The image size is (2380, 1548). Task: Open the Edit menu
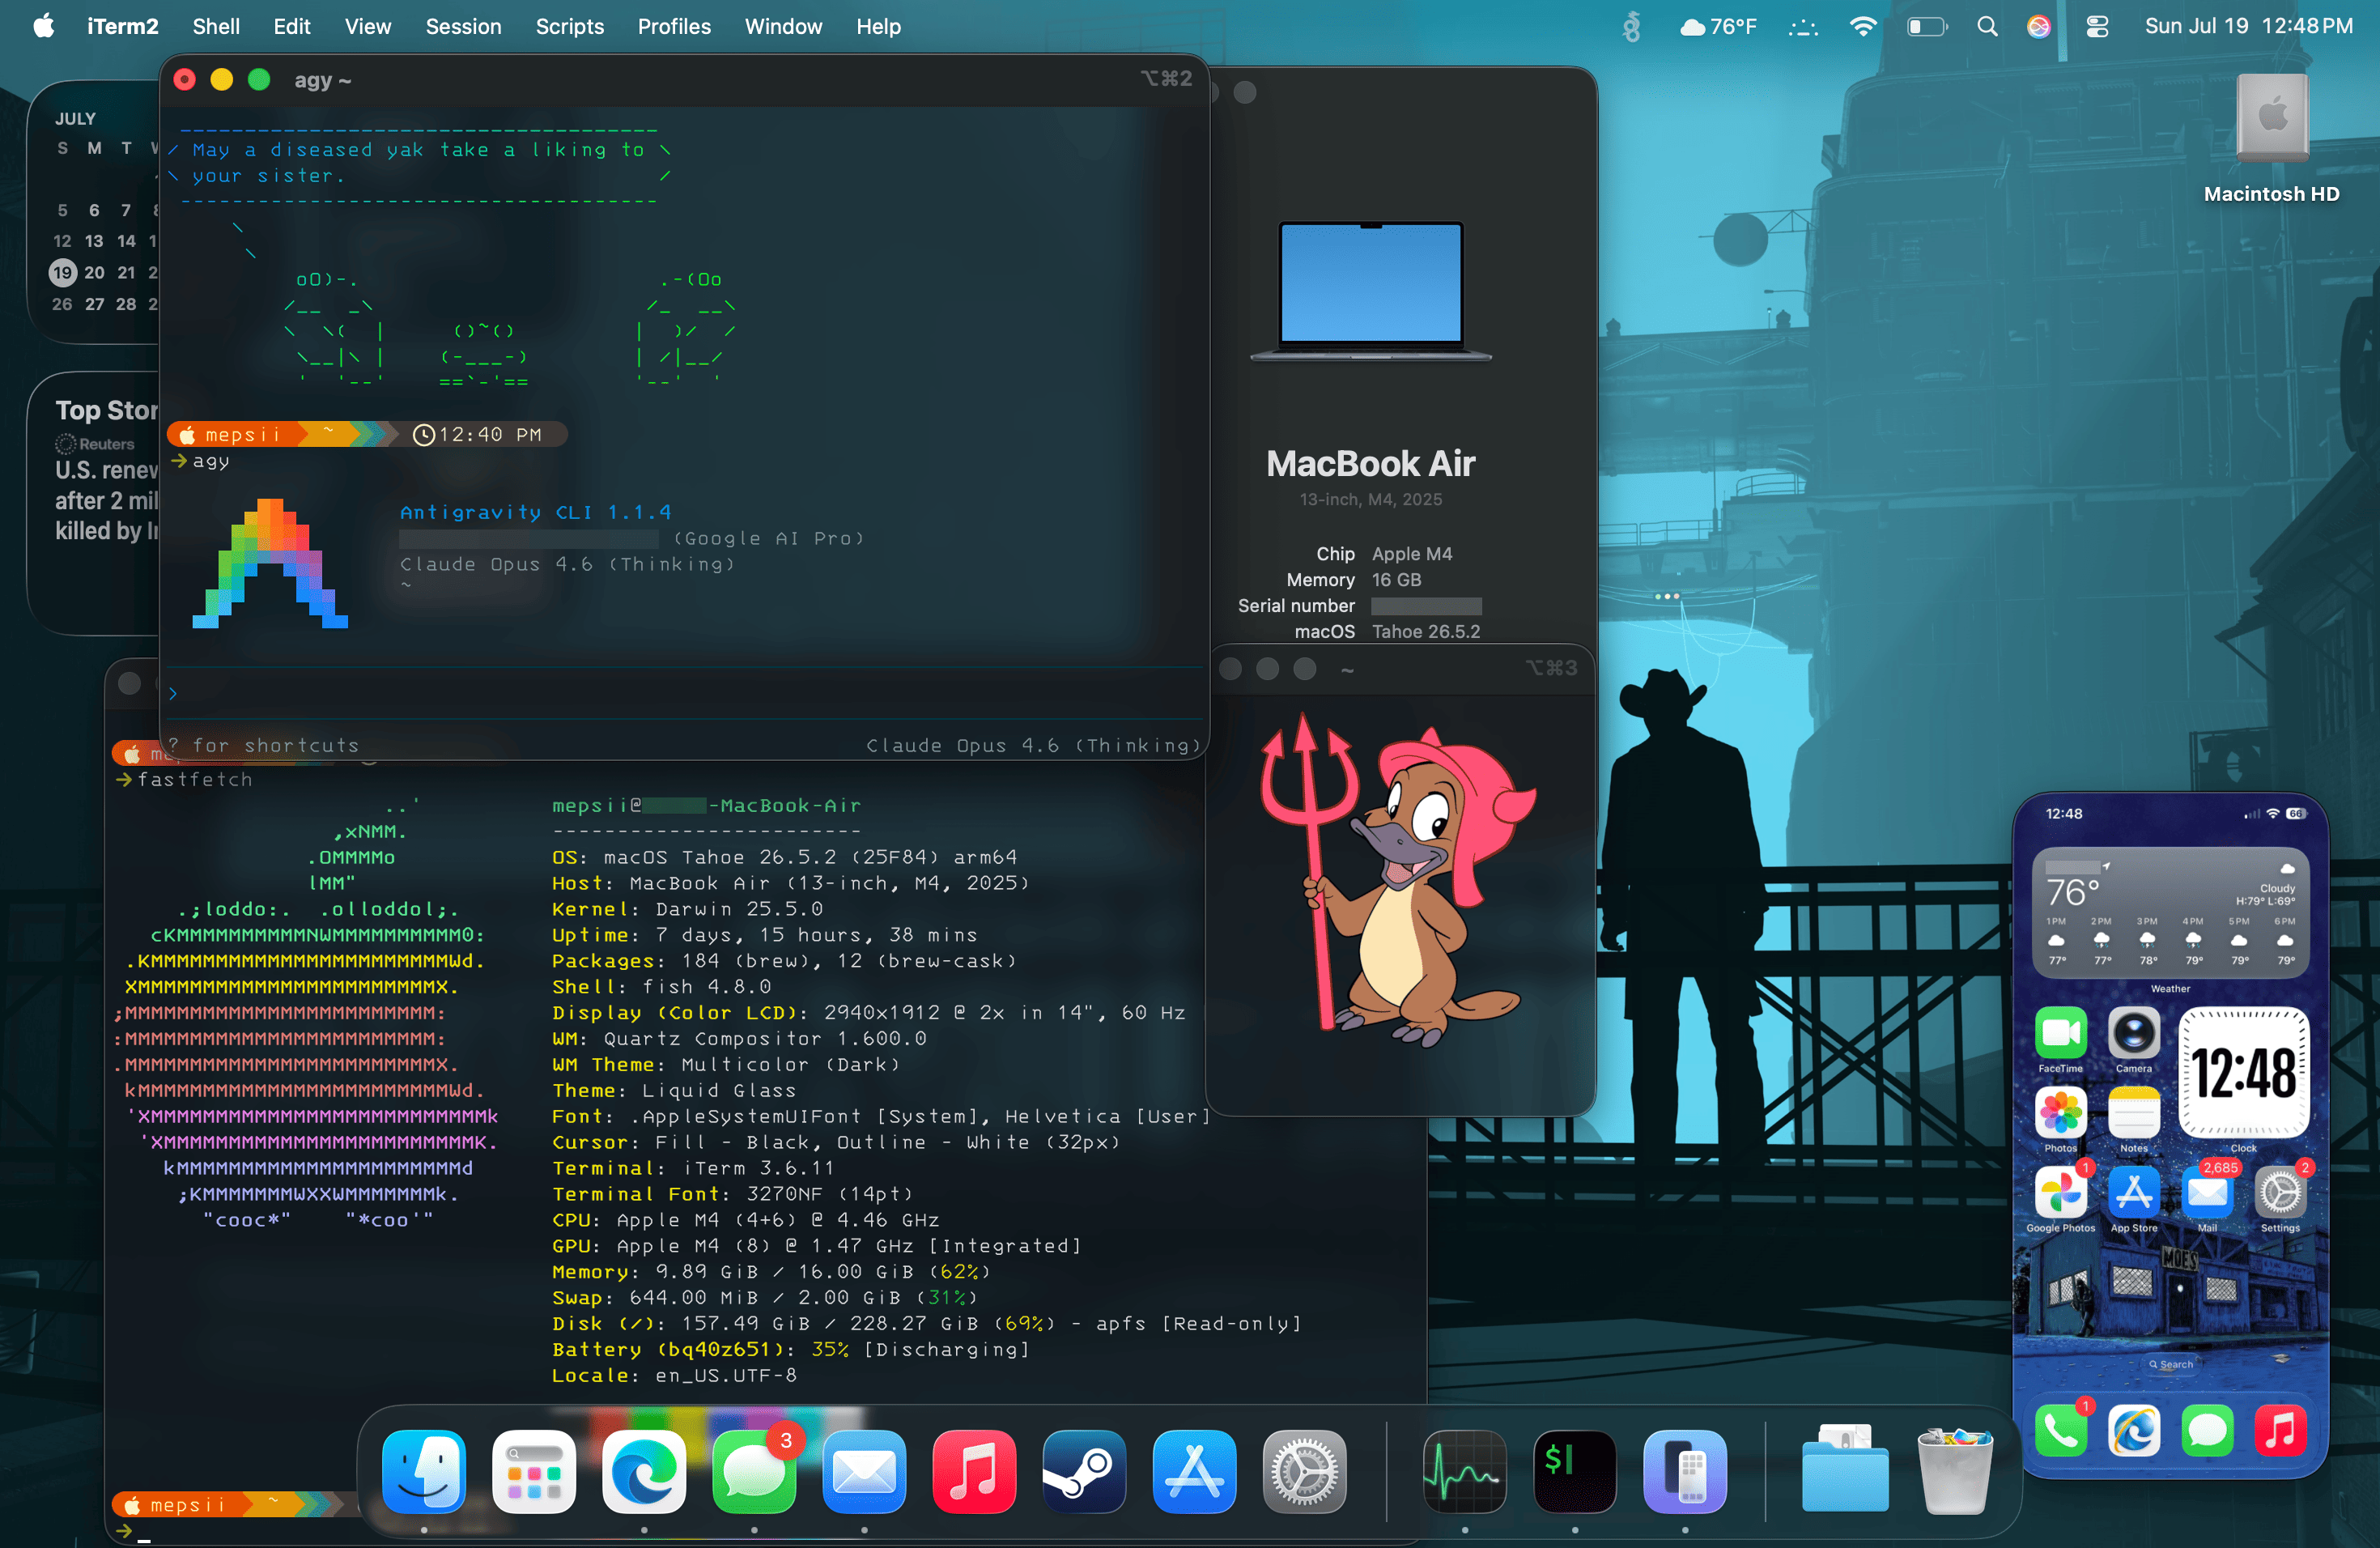[x=292, y=27]
